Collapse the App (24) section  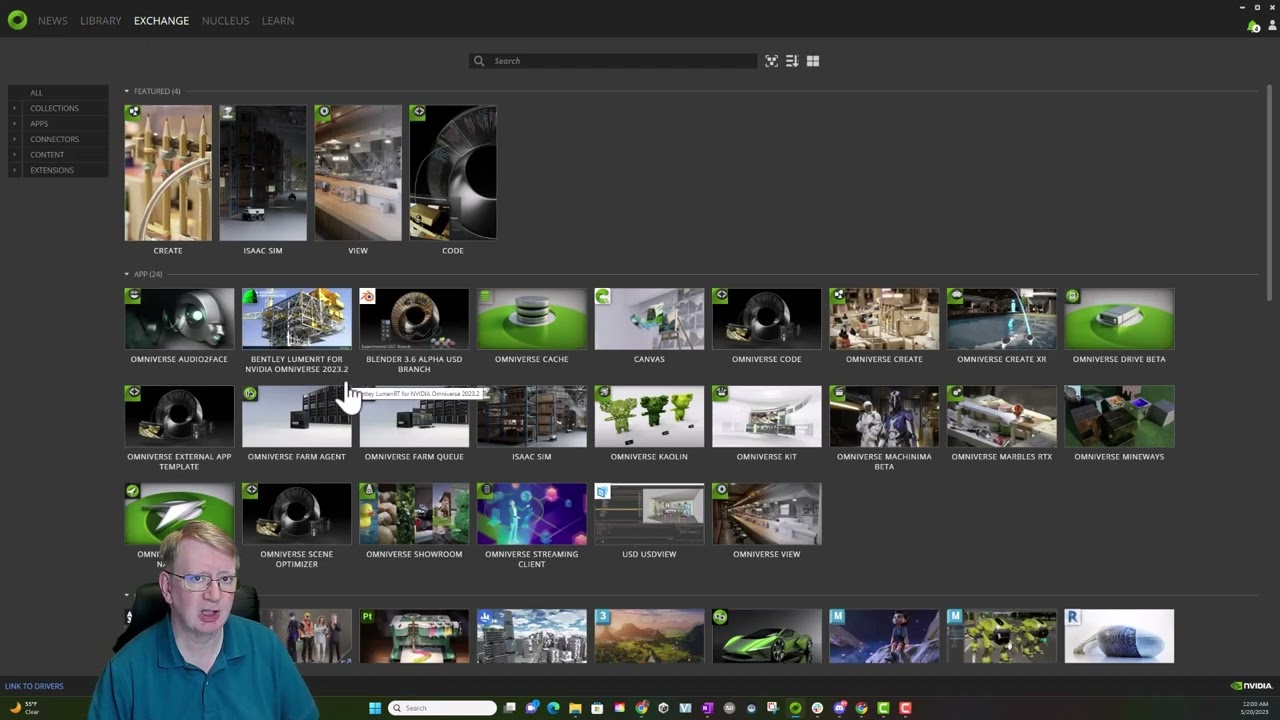click(x=127, y=274)
